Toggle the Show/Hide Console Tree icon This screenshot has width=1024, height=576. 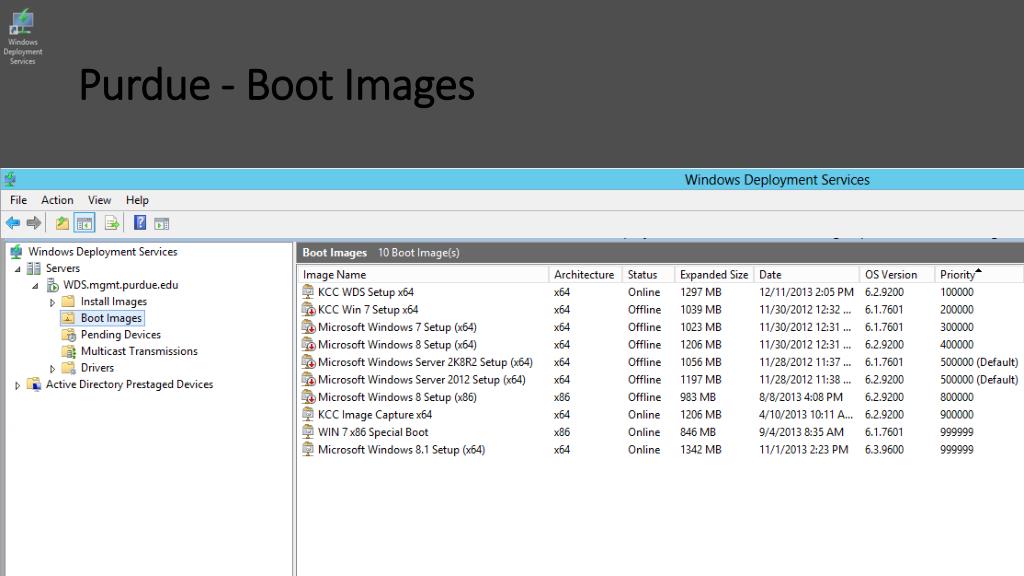click(x=84, y=223)
